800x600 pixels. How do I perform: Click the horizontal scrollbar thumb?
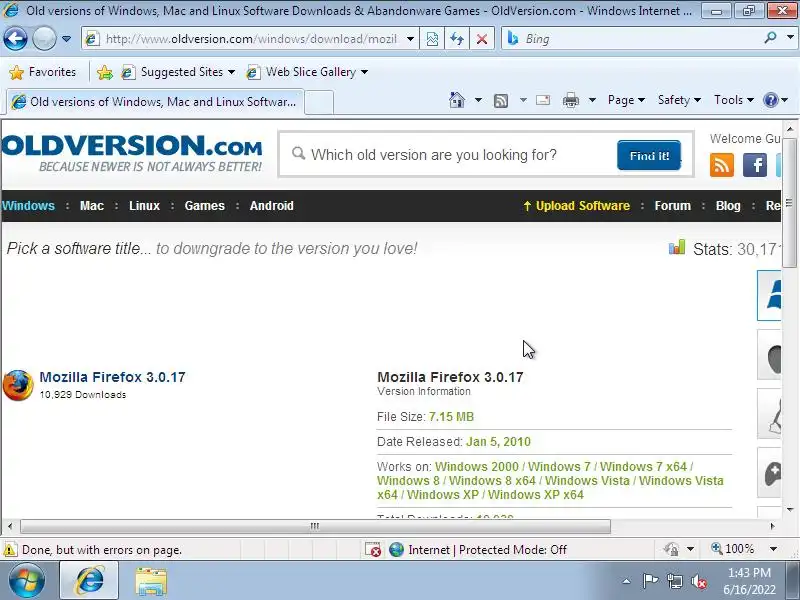click(315, 526)
